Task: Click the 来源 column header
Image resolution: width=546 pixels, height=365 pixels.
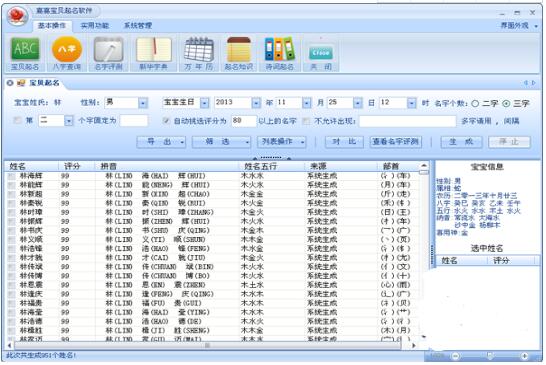Action: tap(341, 166)
